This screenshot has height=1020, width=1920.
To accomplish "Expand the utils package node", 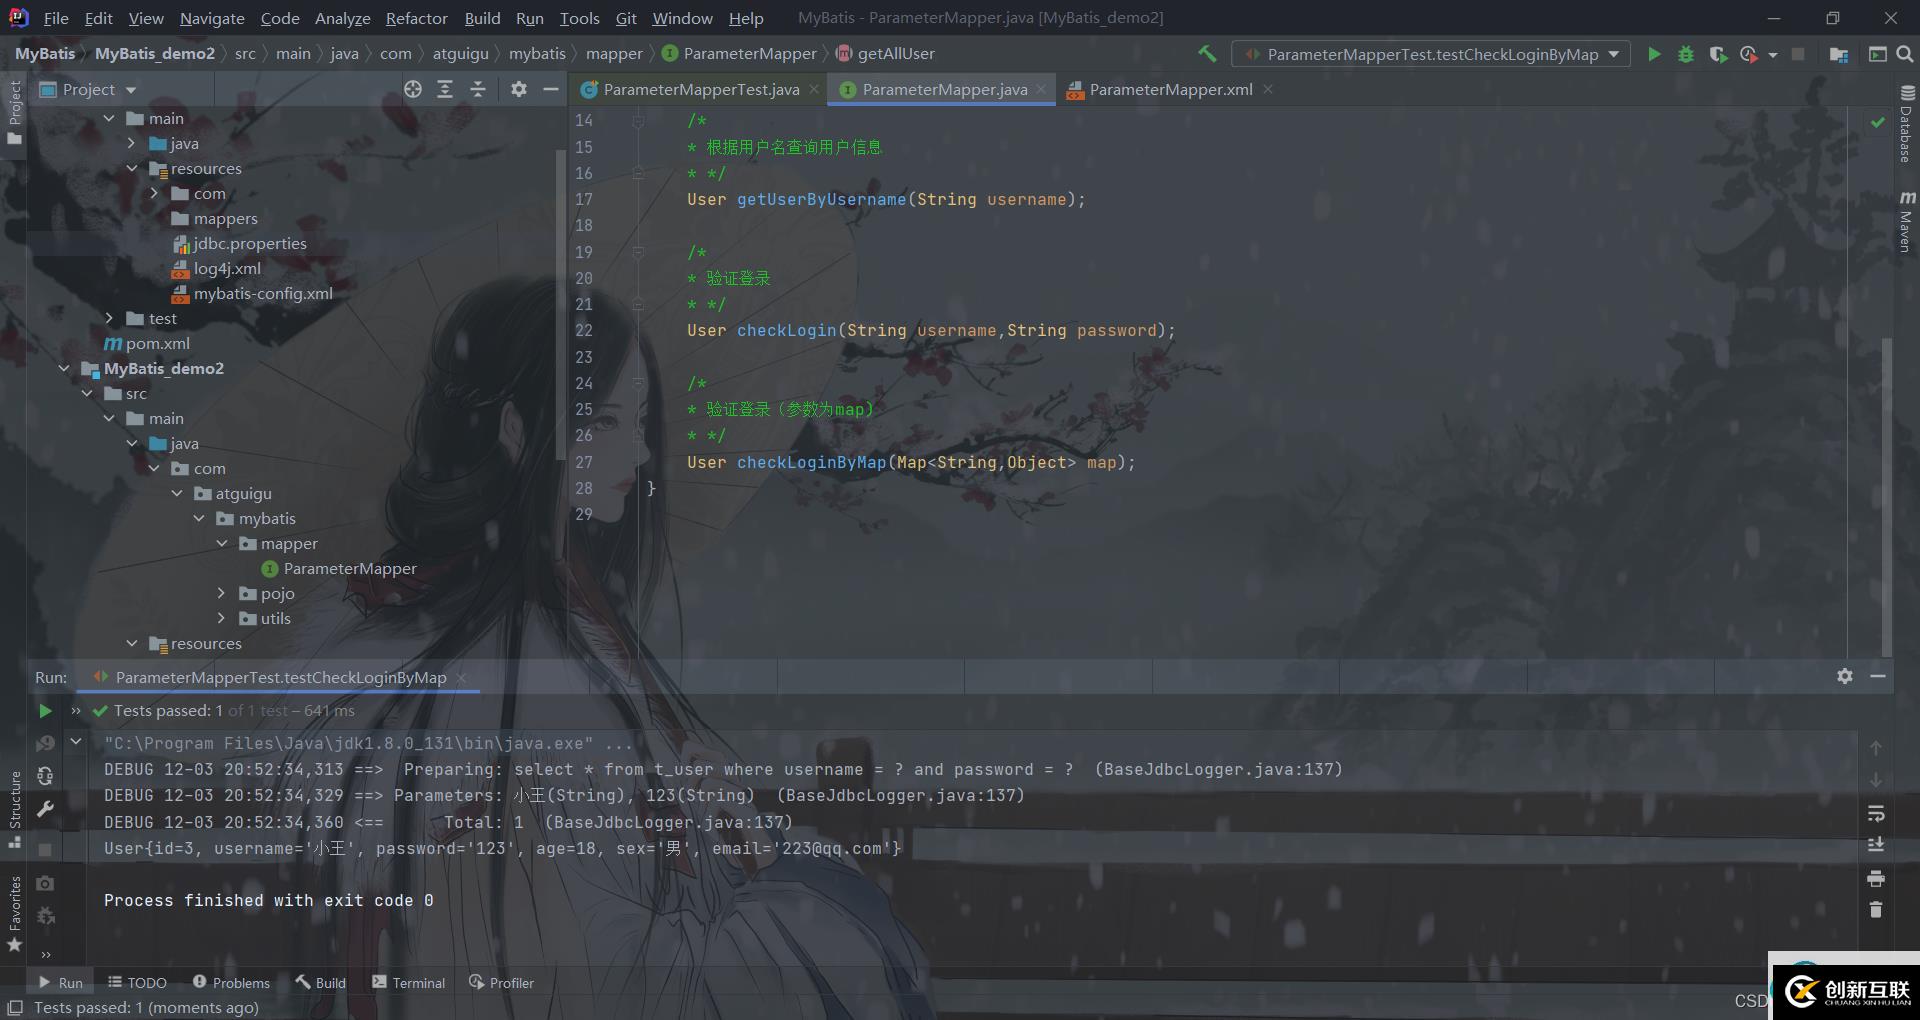I will 221,618.
